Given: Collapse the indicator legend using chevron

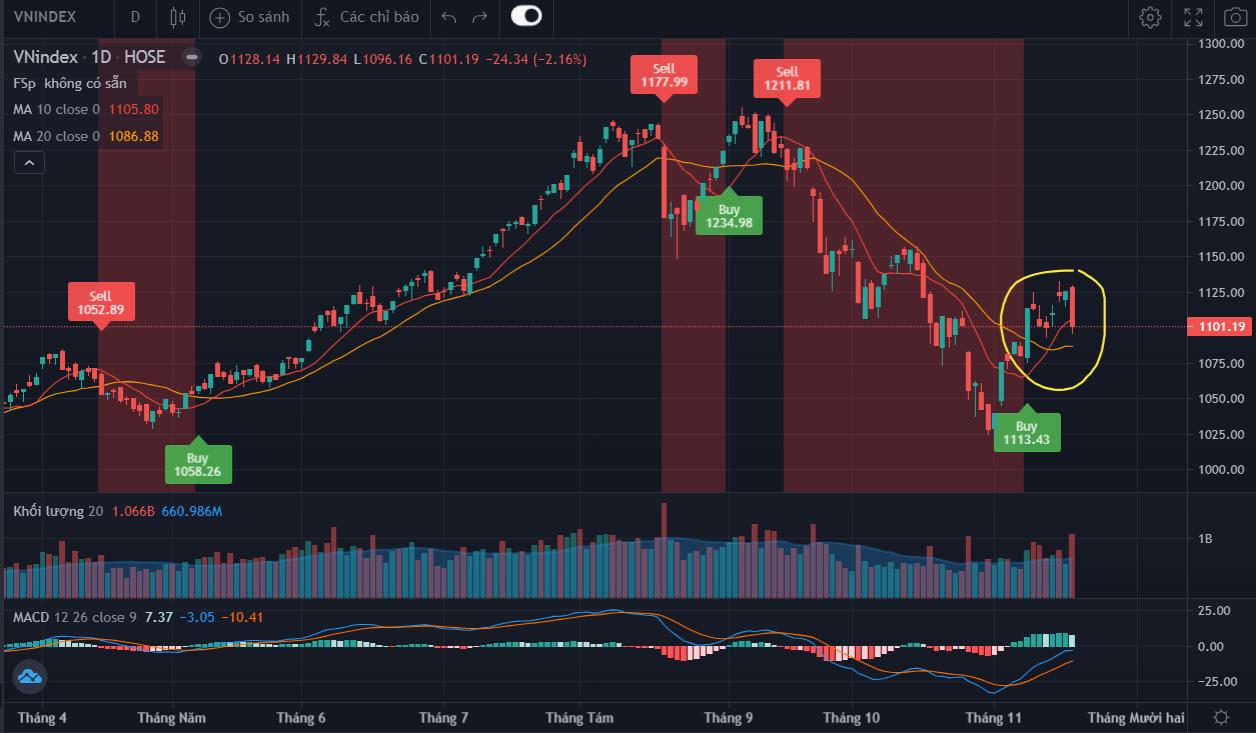Looking at the screenshot, I should click(28, 162).
